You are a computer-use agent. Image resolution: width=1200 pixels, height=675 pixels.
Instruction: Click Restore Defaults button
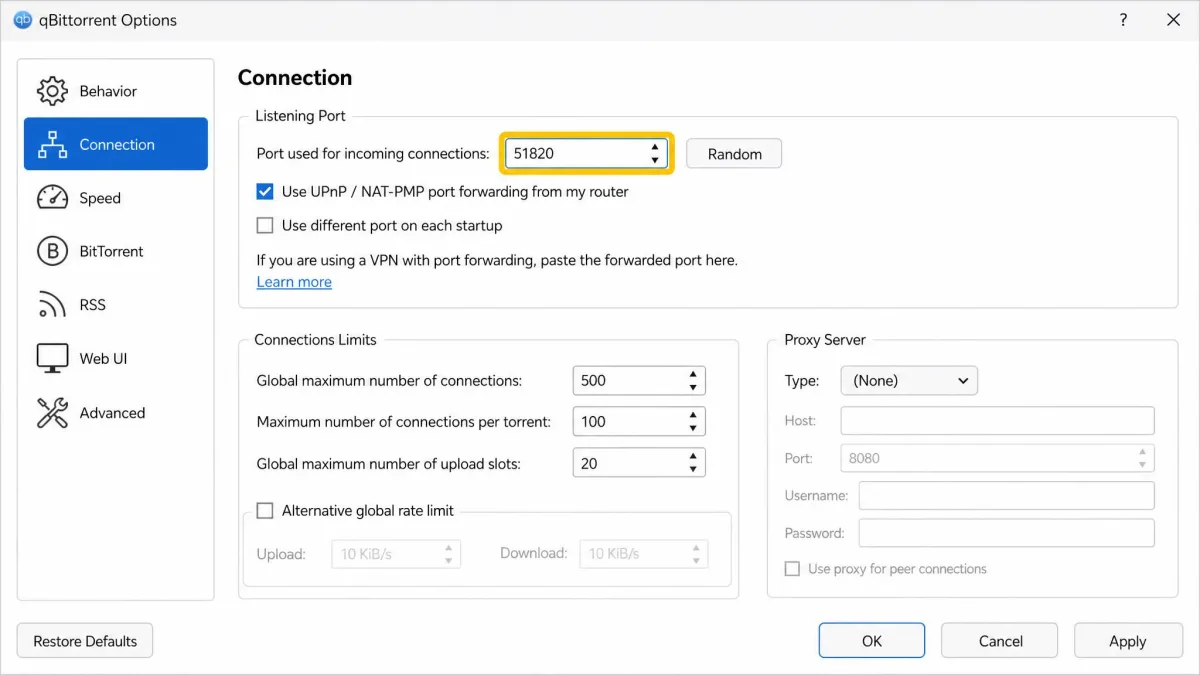click(85, 641)
